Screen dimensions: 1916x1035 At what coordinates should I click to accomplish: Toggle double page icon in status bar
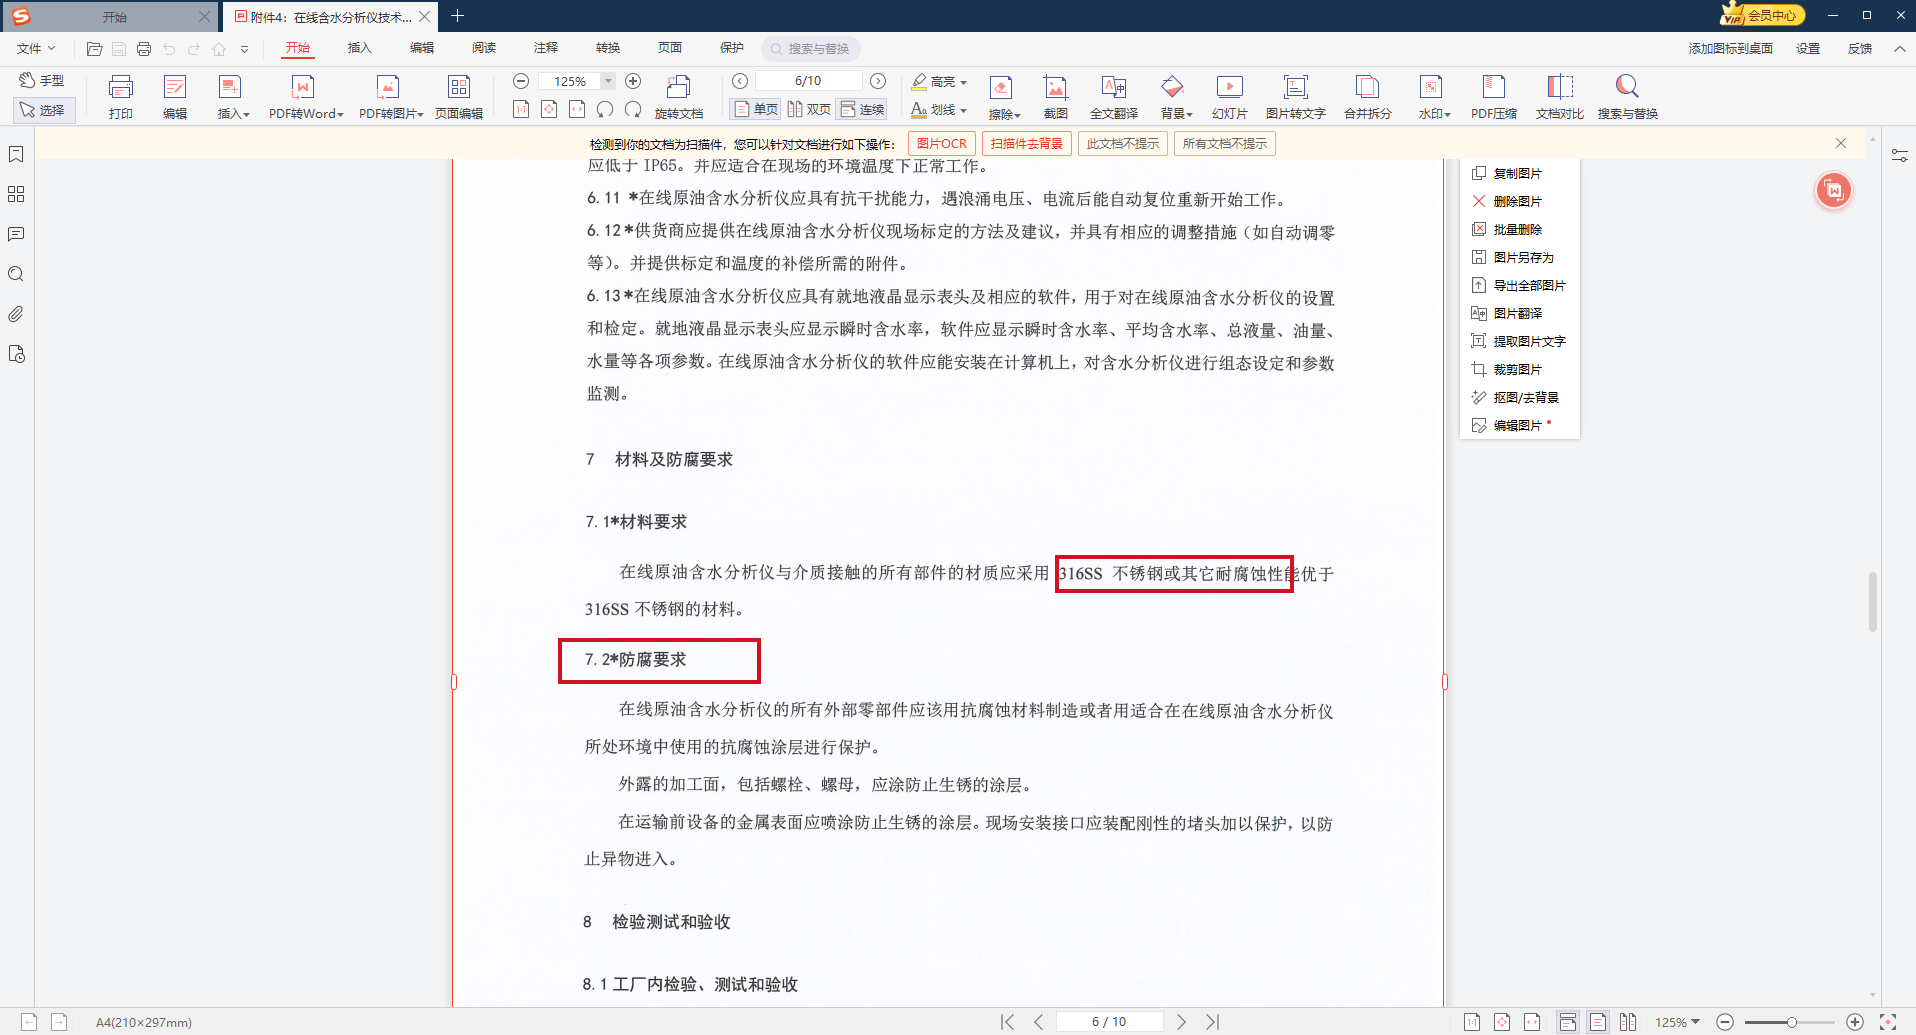pos(1628,1022)
